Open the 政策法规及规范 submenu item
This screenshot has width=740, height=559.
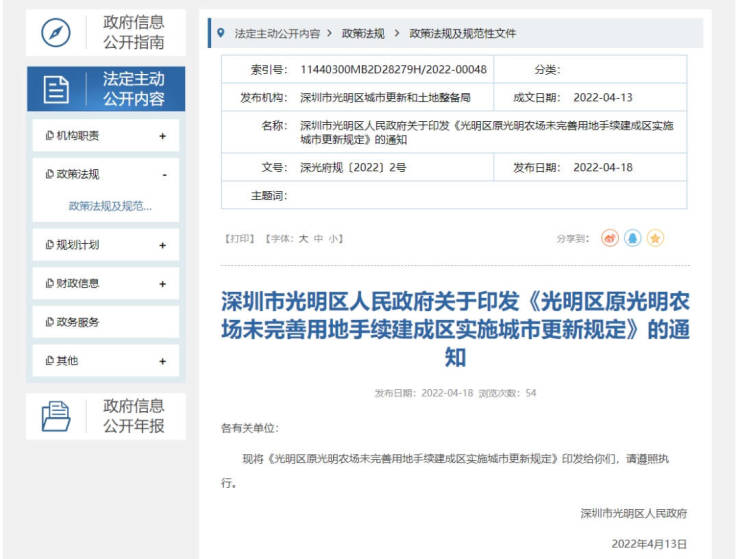coord(110,206)
